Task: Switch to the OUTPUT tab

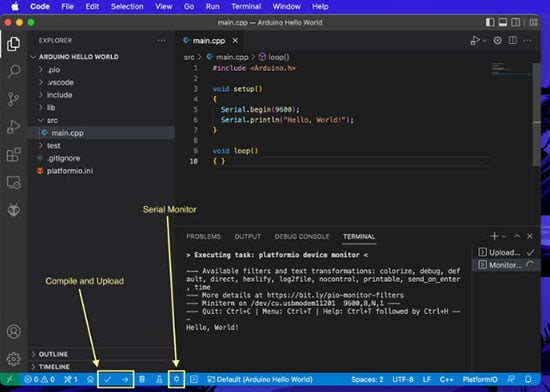Action: pos(248,237)
